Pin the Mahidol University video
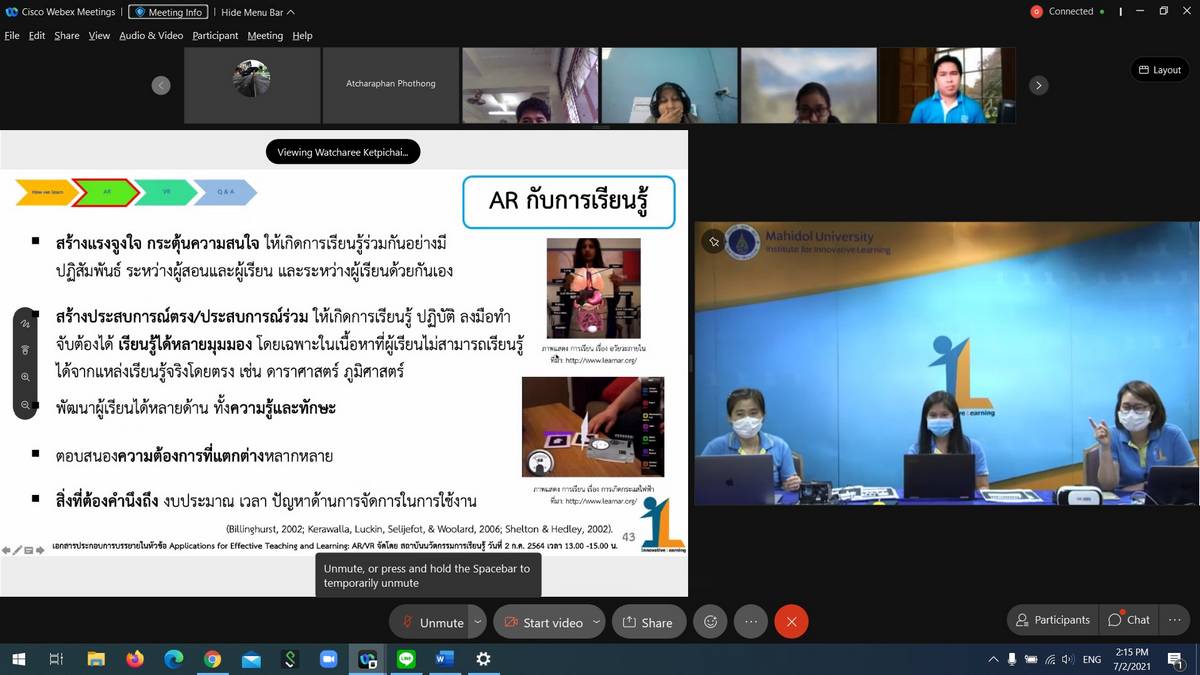 (x=713, y=242)
